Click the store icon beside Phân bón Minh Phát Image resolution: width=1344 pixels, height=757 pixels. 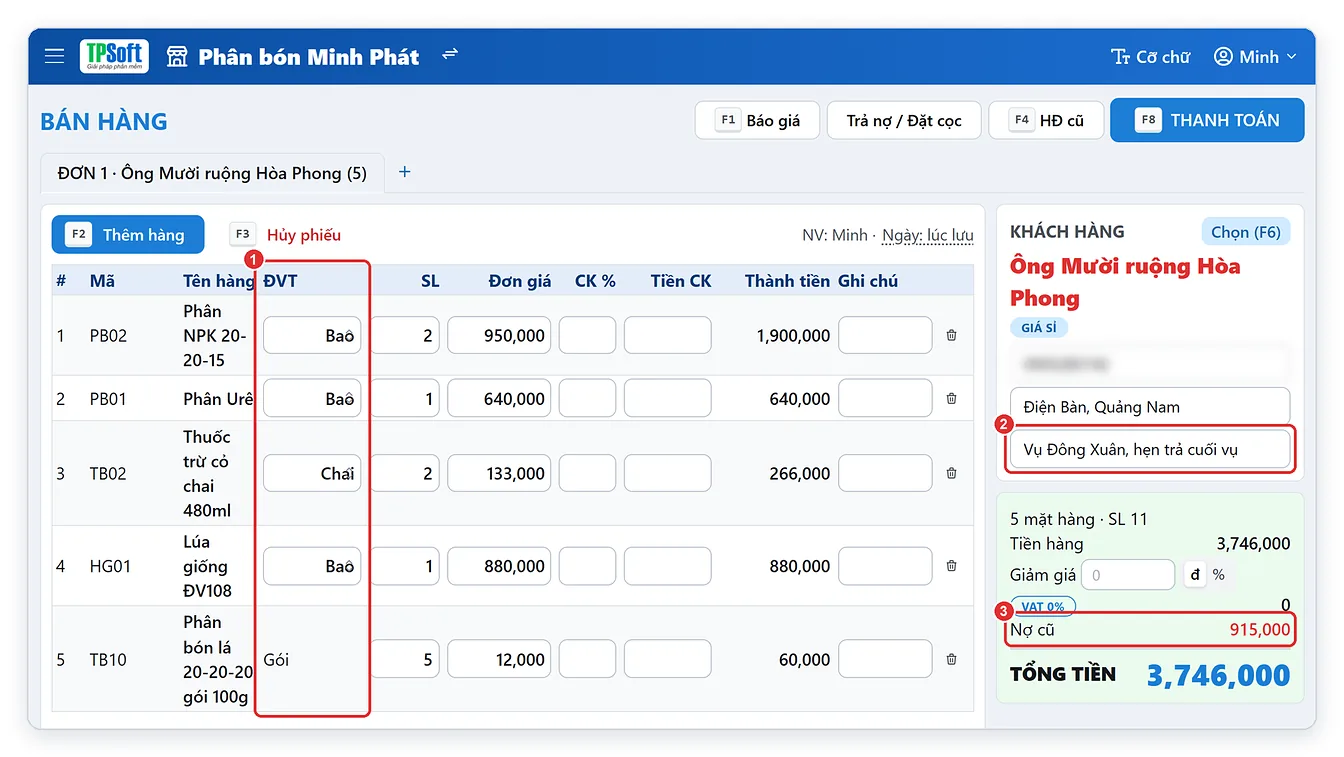[x=177, y=56]
